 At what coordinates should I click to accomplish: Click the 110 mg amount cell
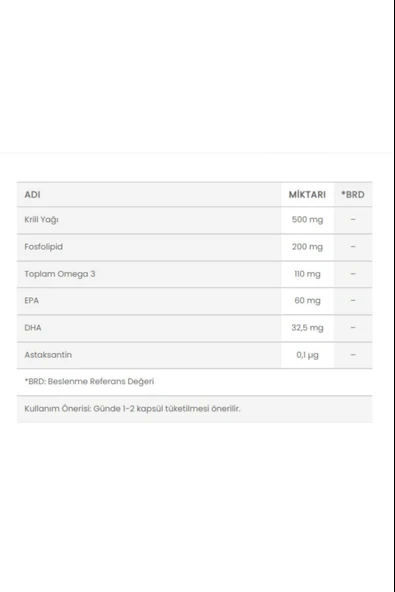[x=307, y=274]
